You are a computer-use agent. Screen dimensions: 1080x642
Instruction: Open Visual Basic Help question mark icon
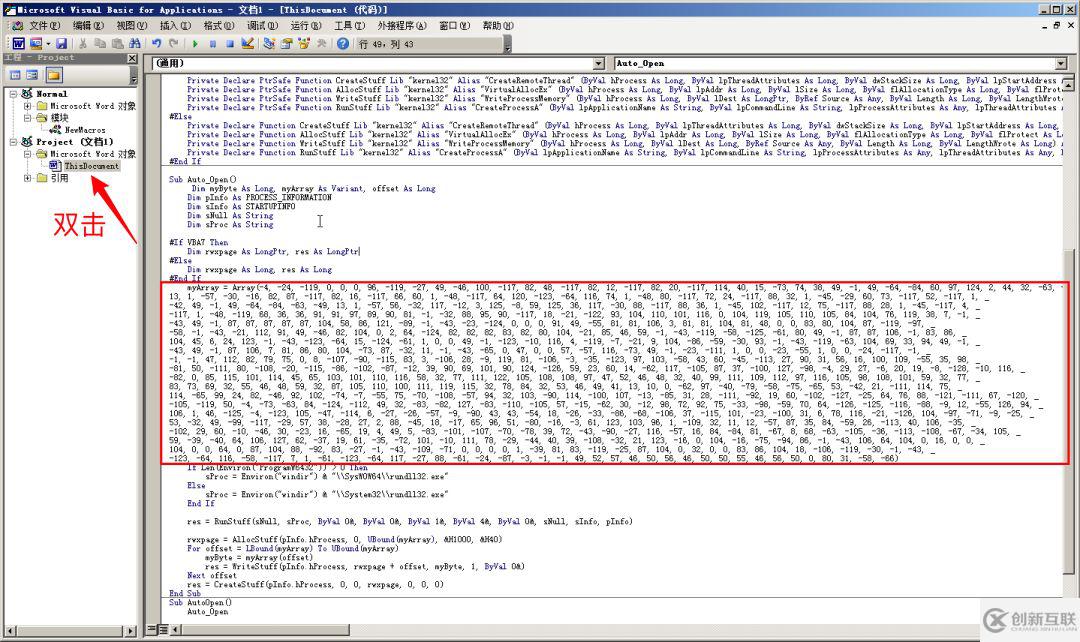tap(343, 43)
